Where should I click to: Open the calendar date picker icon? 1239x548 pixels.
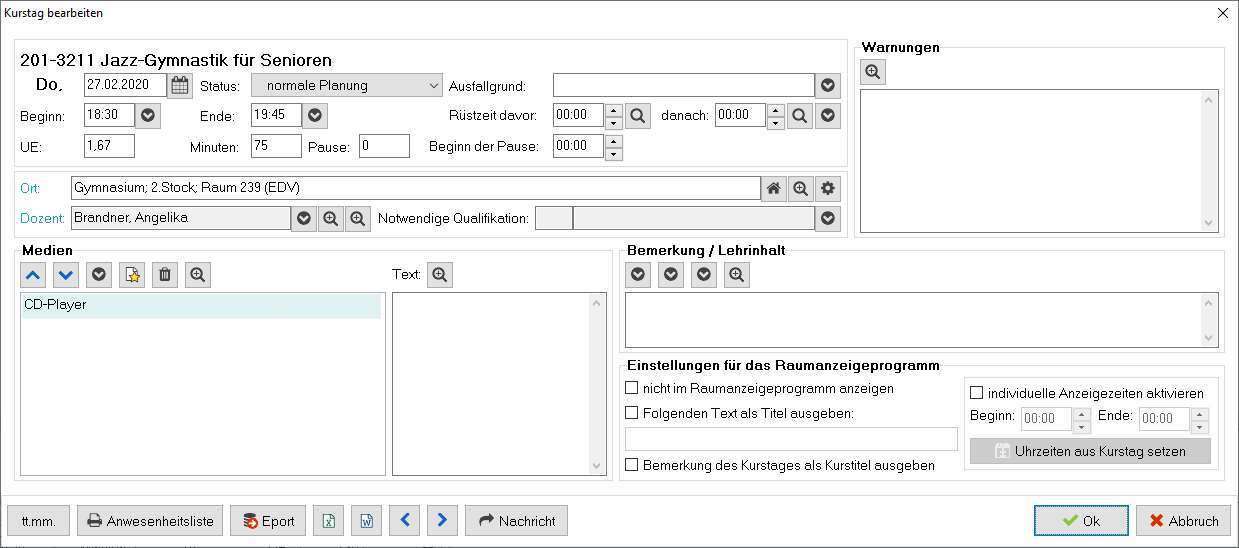tap(180, 85)
